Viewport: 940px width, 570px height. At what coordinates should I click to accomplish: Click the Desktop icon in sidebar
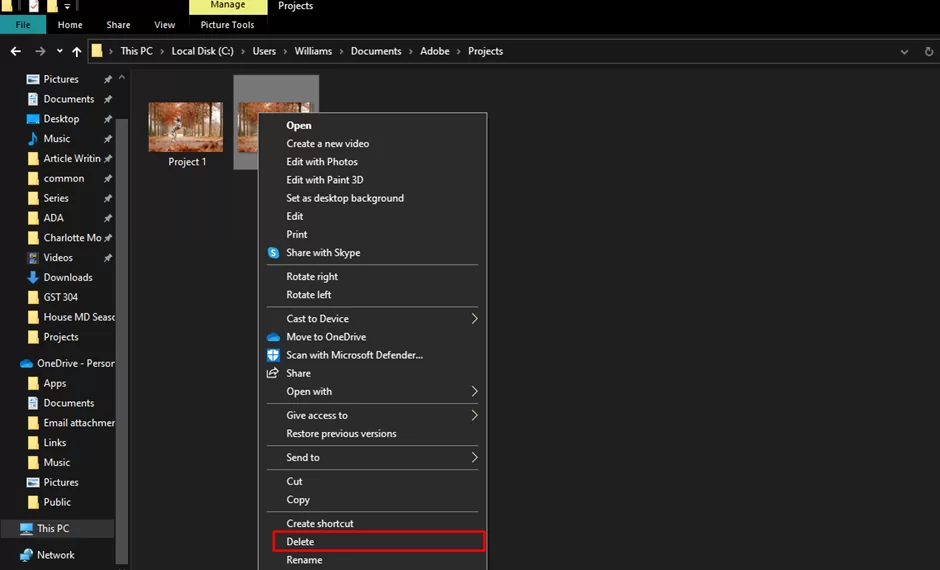pos(33,119)
